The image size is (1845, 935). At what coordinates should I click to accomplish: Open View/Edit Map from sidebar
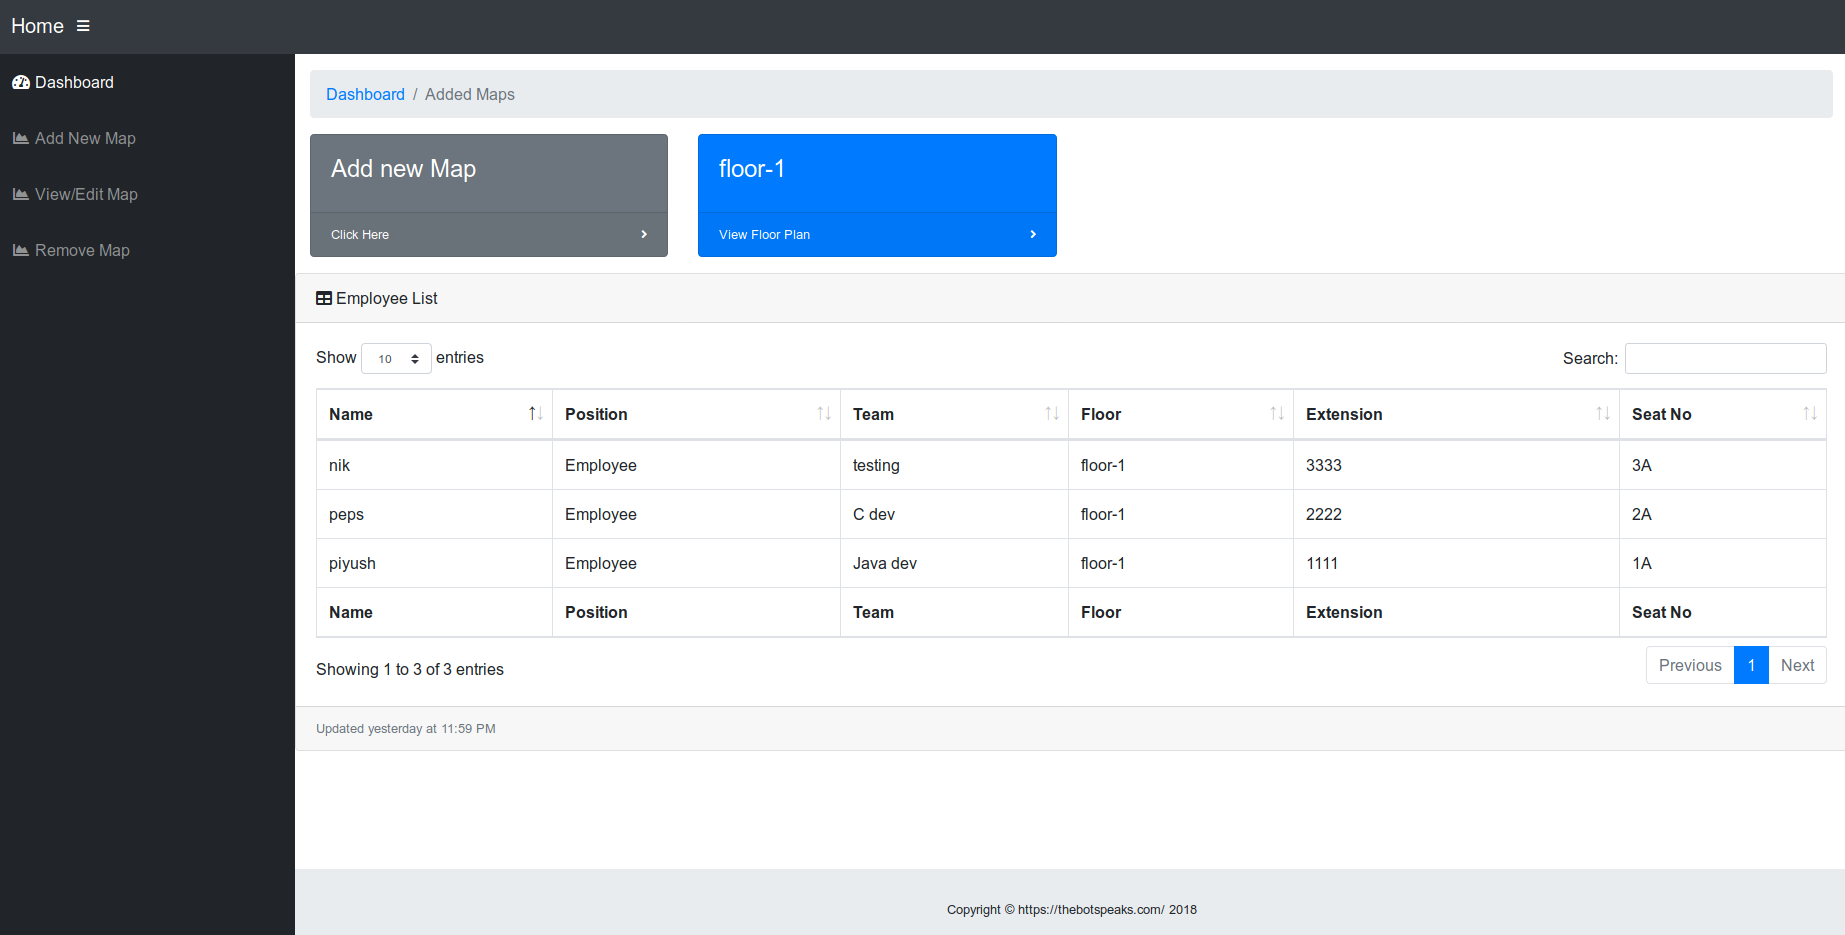point(86,195)
